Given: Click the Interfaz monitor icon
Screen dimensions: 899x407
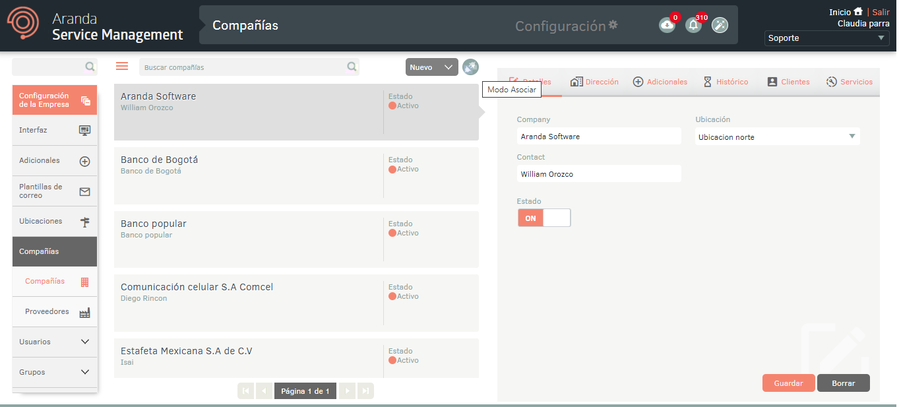Looking at the screenshot, I should pyautogui.click(x=84, y=130).
